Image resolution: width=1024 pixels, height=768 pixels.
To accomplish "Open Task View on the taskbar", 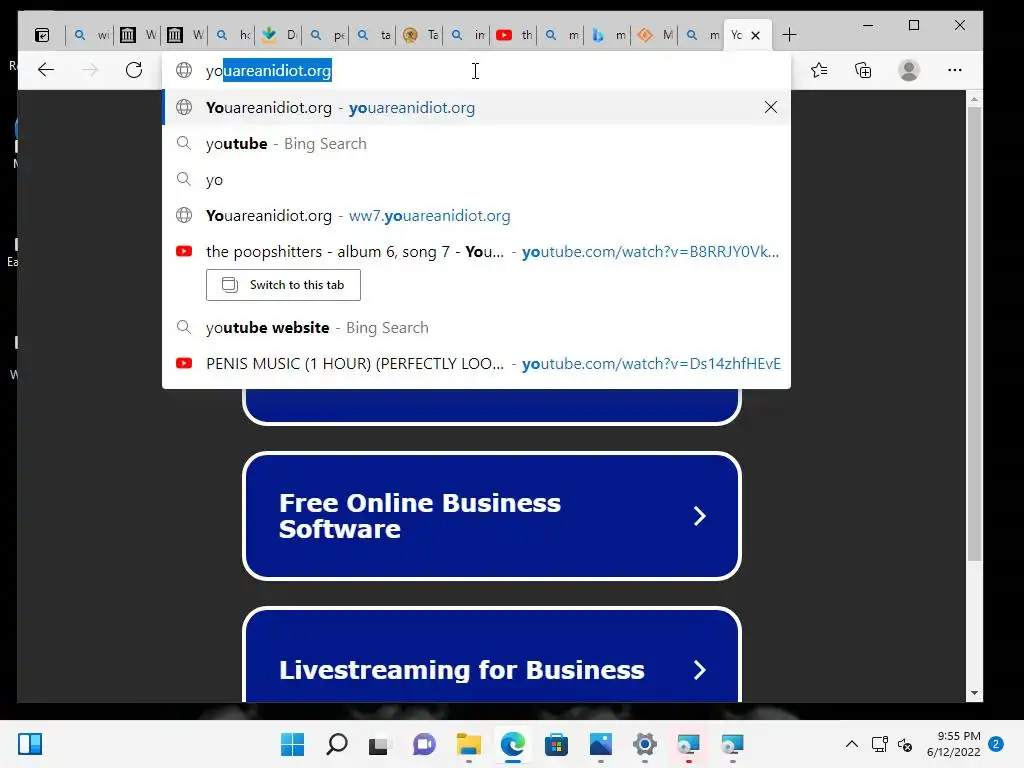I will coord(379,744).
